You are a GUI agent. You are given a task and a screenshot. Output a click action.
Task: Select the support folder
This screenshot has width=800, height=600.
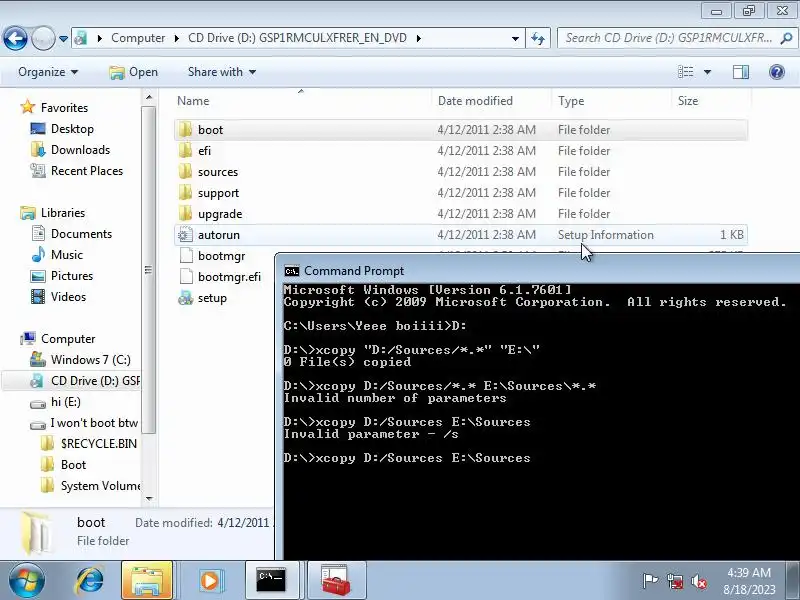click(x=461, y=192)
